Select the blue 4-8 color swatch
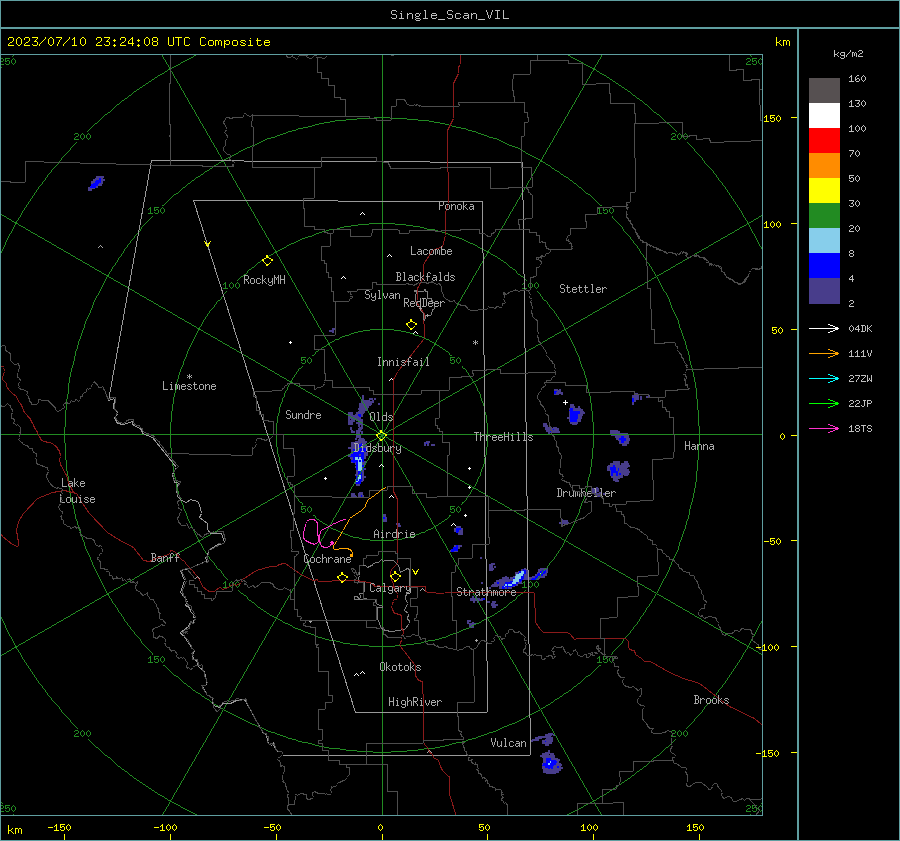Screen dimensions: 900x841 [x=824, y=266]
